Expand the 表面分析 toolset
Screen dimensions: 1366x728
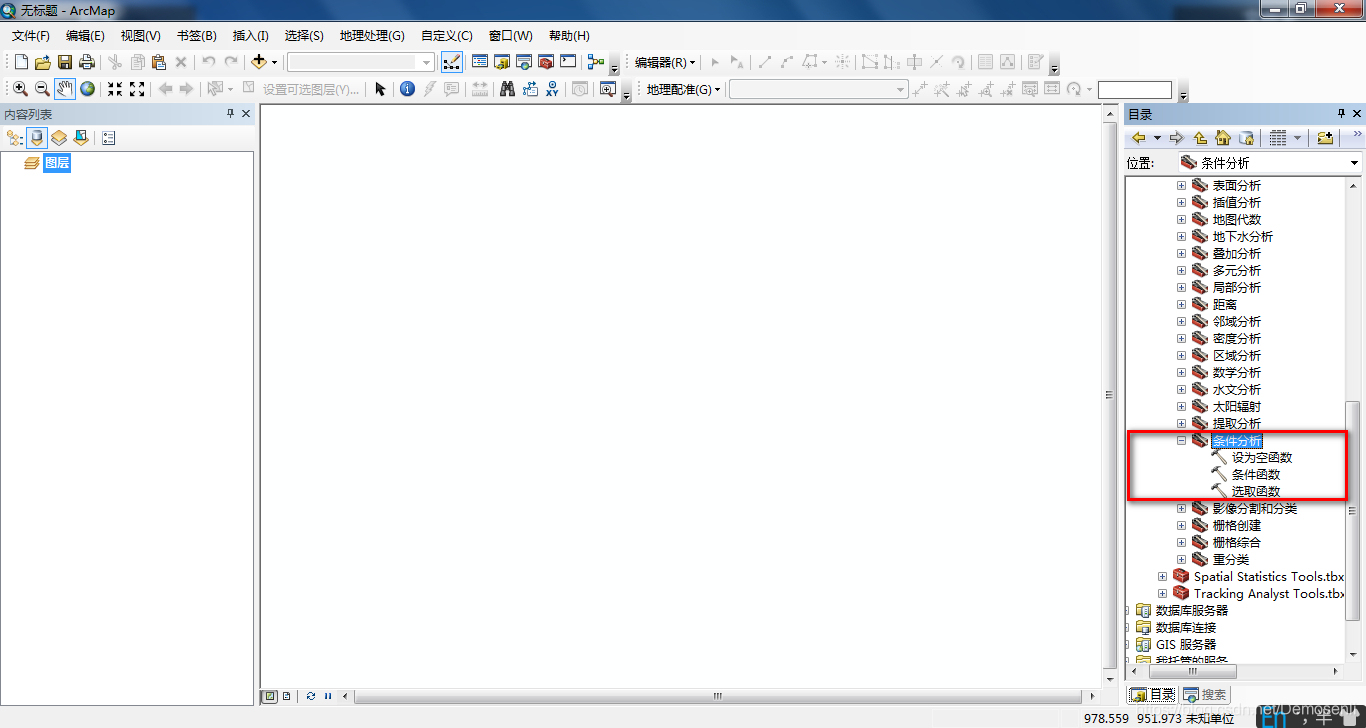pos(1181,185)
